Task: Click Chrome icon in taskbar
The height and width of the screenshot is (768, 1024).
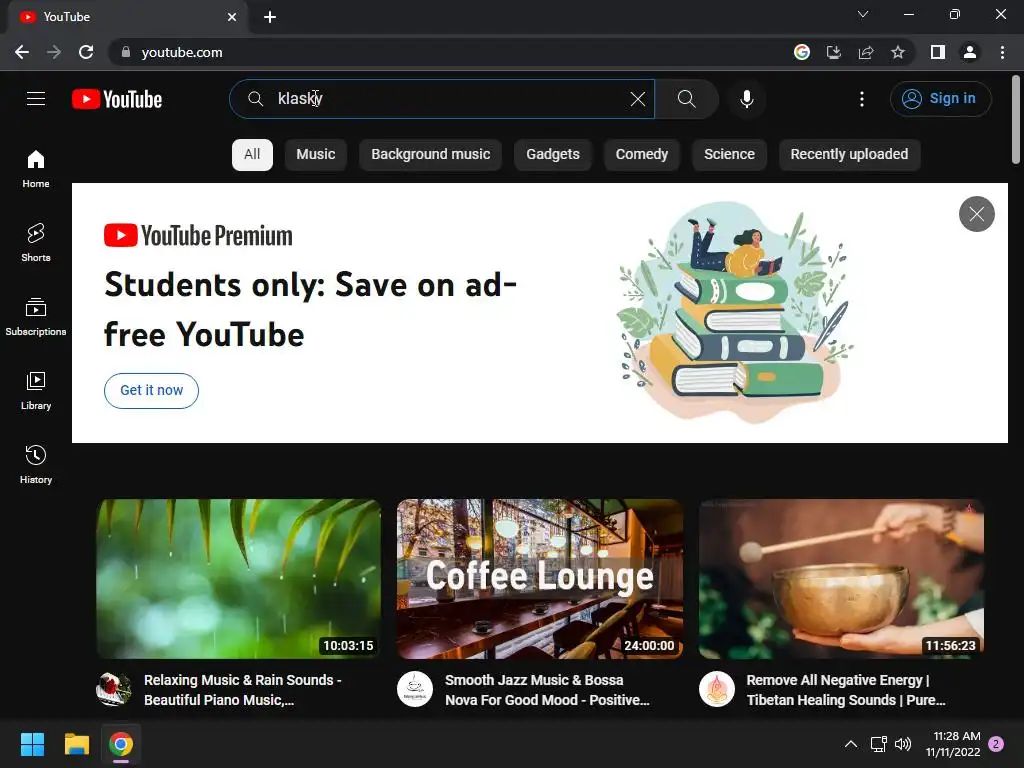Action: point(121,744)
